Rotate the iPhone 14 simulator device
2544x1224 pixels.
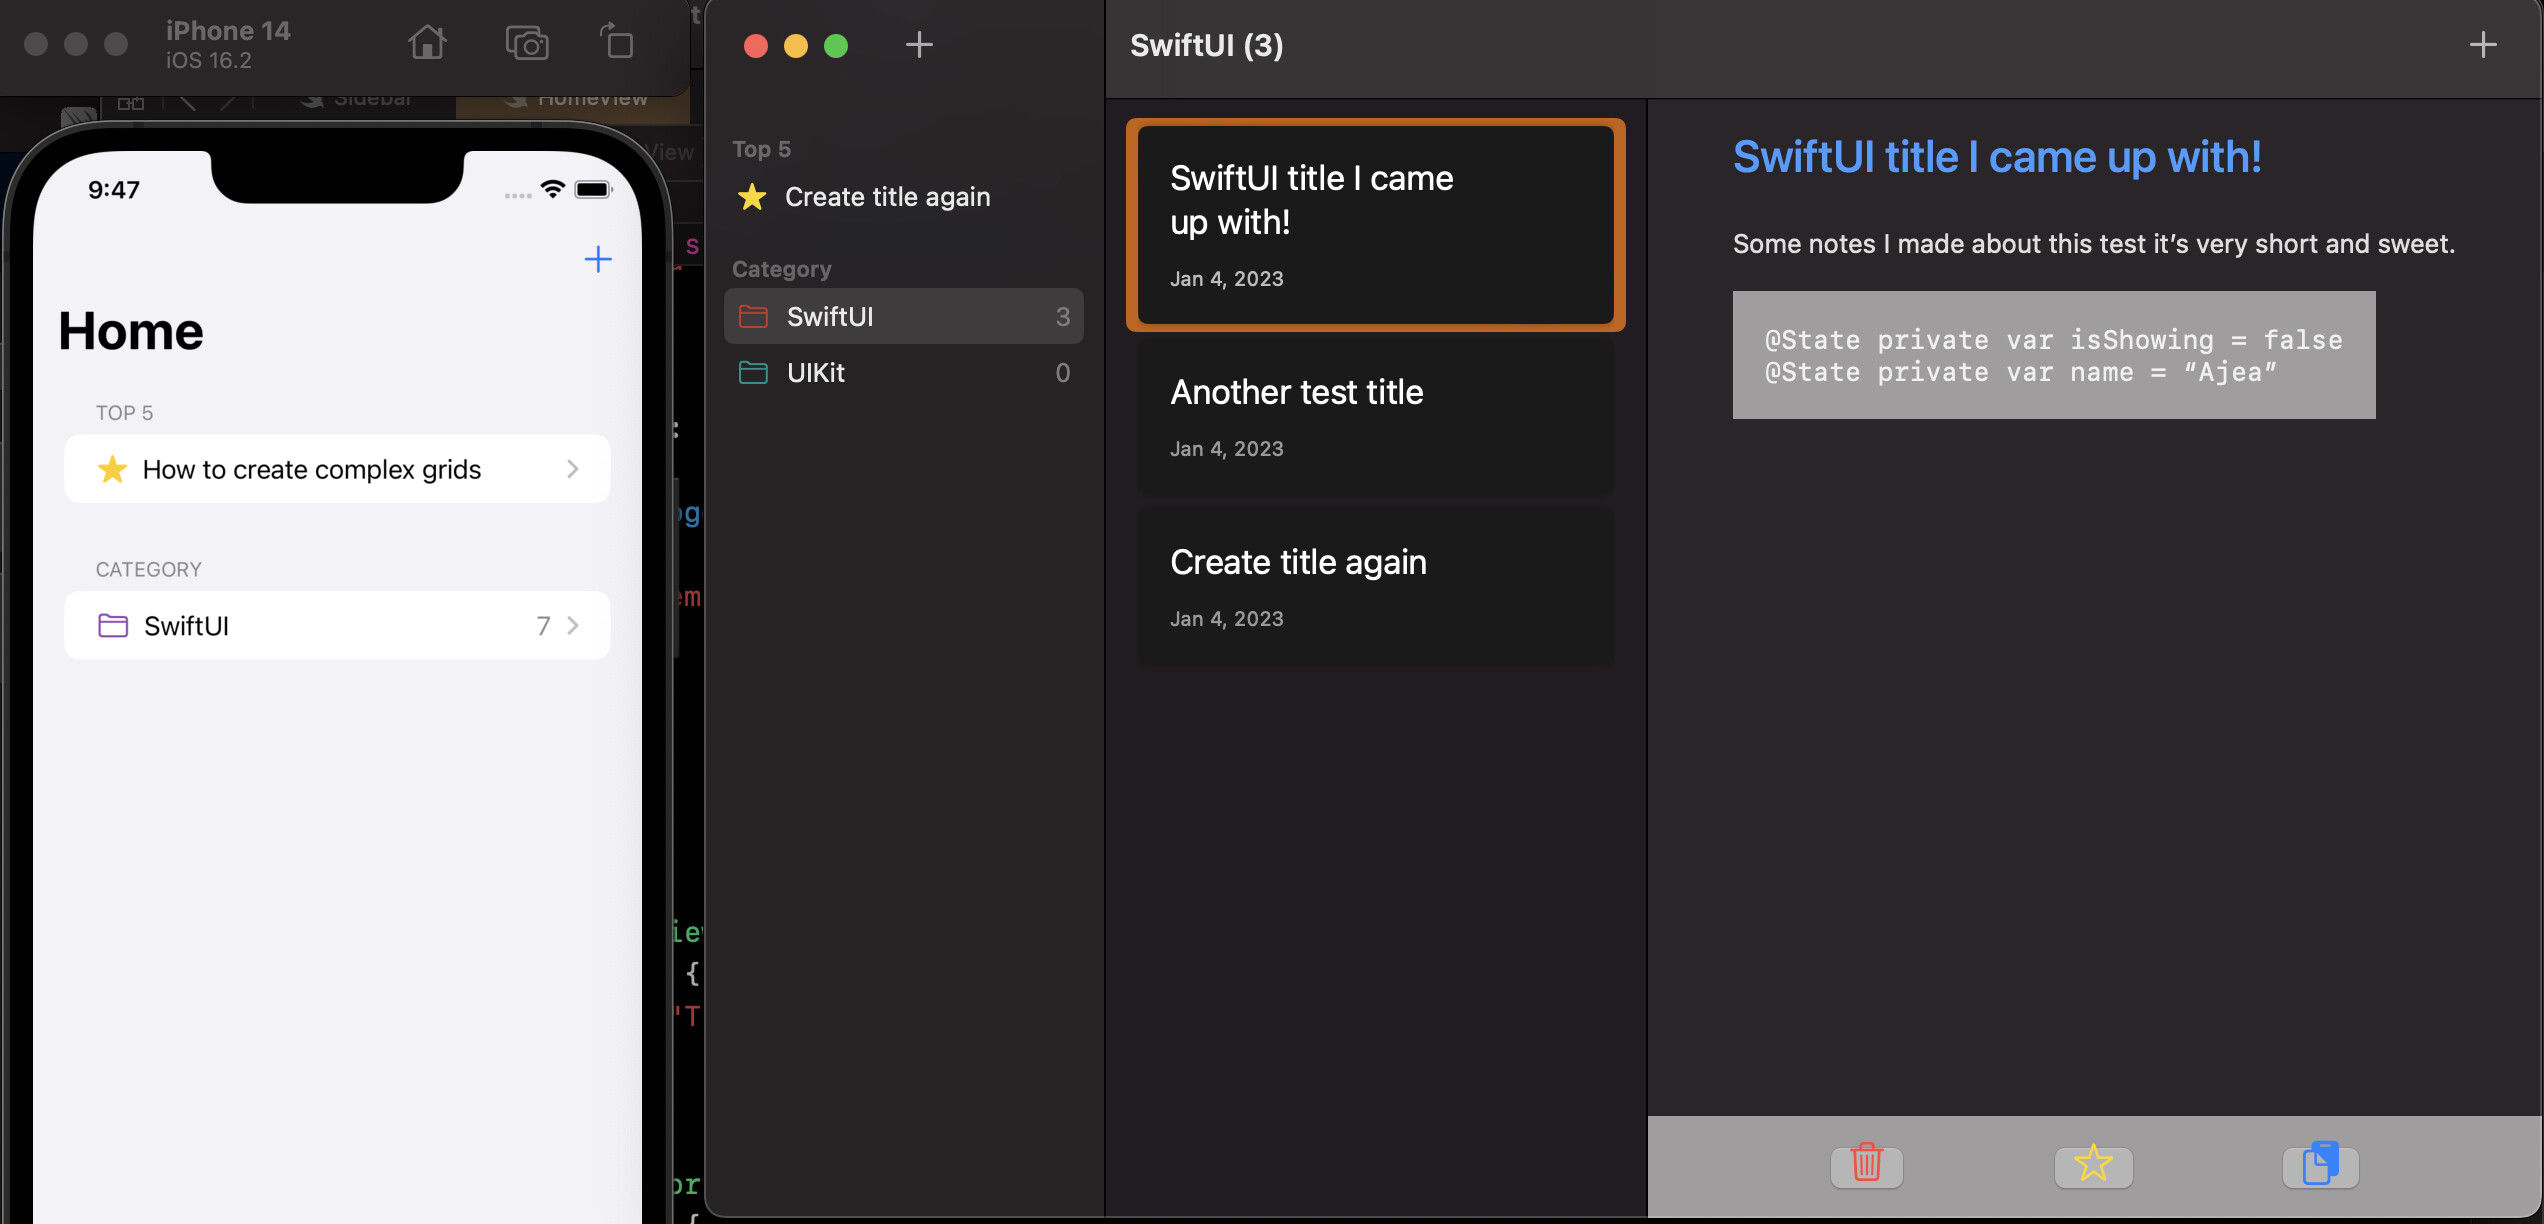click(x=617, y=42)
